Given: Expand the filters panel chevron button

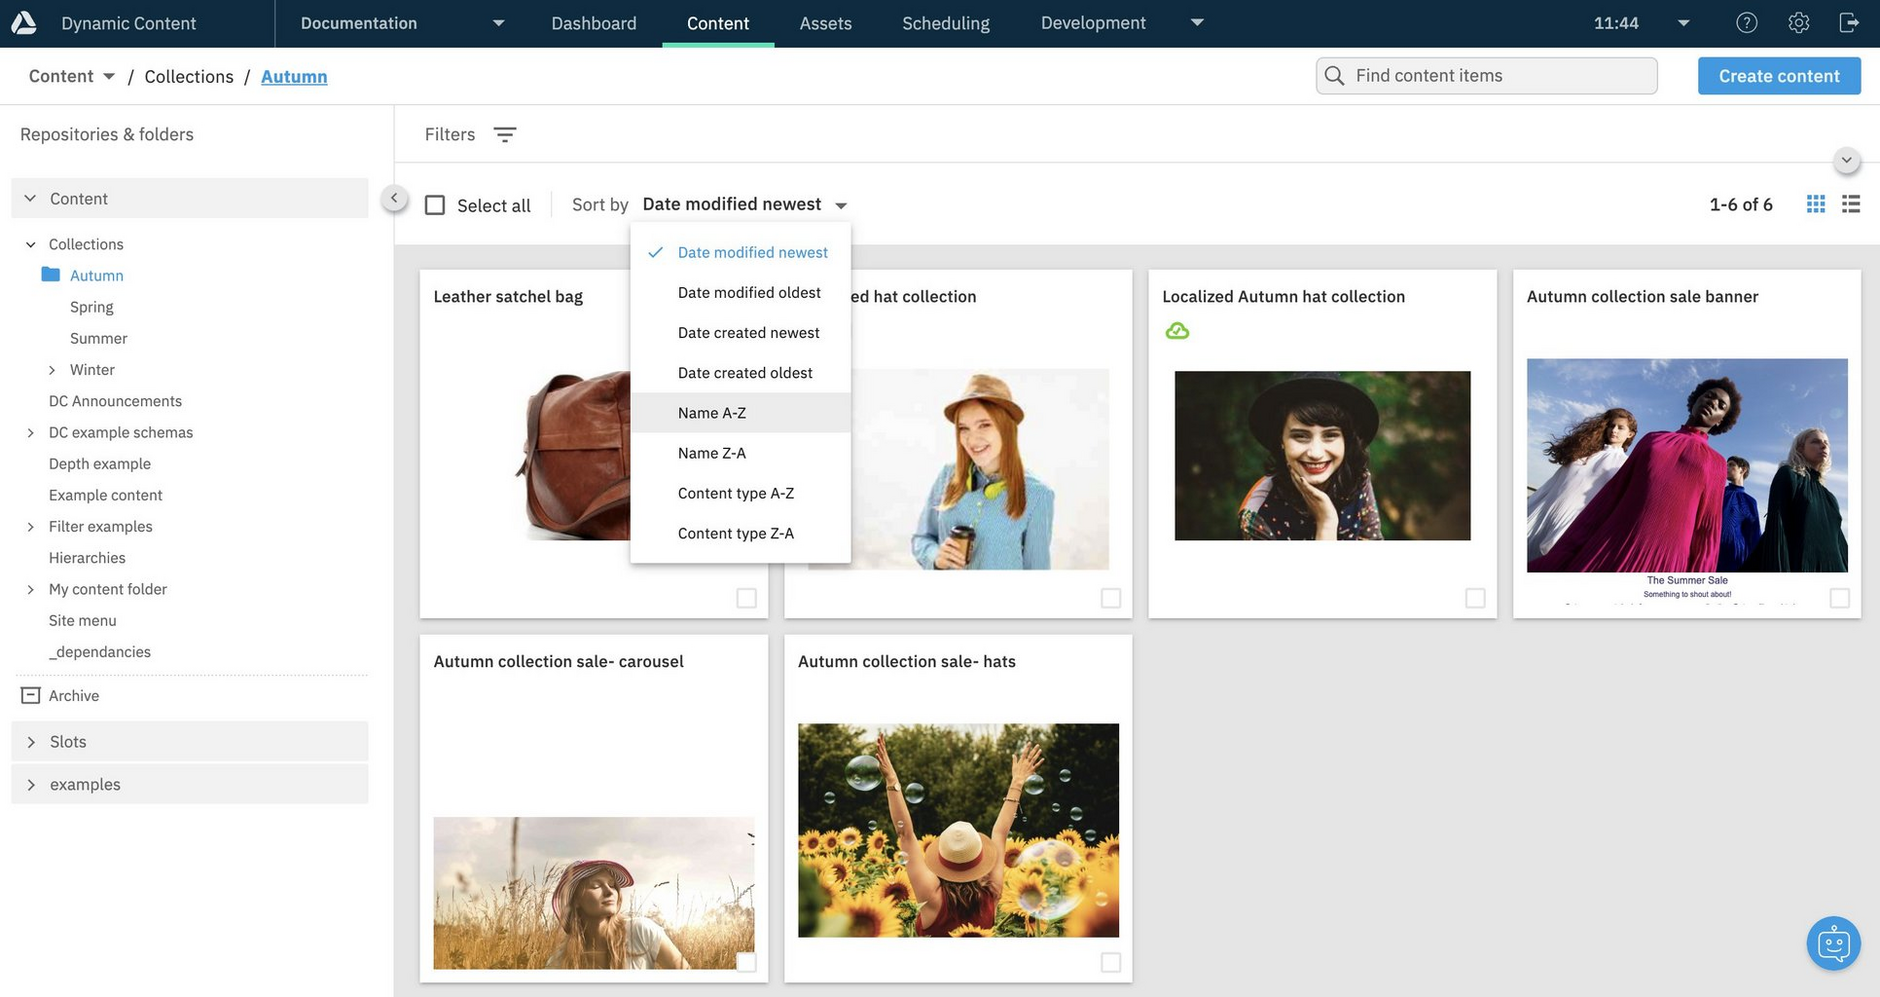Looking at the screenshot, I should pos(1846,160).
